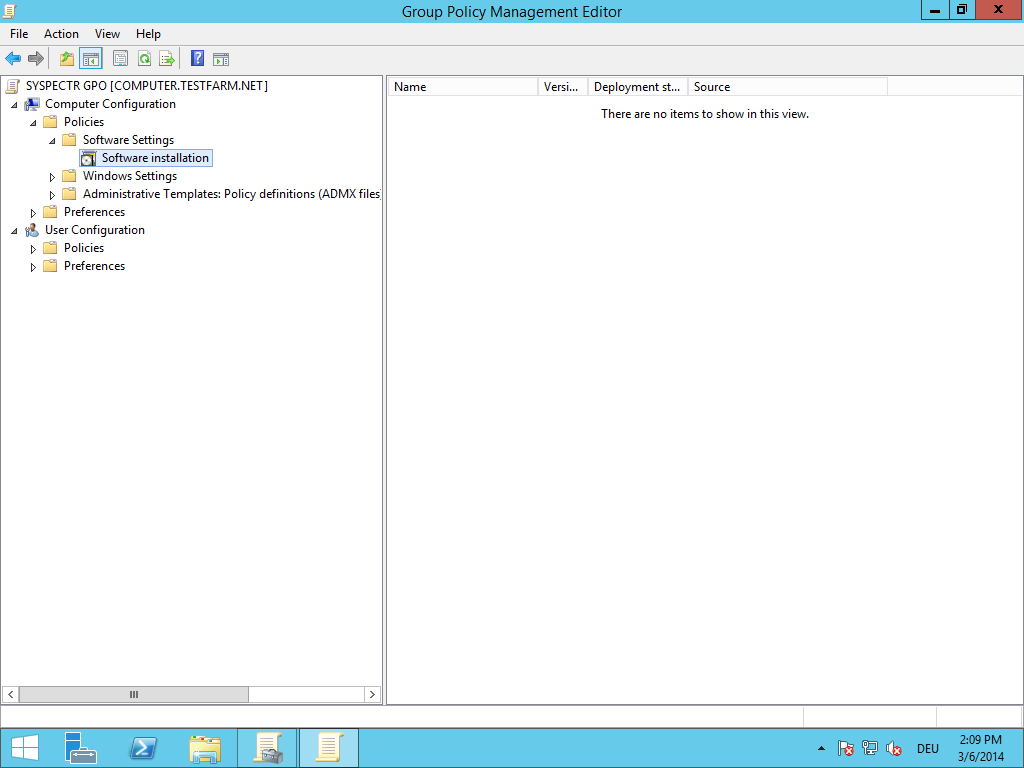Click the Refresh toolbar icon
Viewport: 1024px width, 768px height.
coord(144,59)
